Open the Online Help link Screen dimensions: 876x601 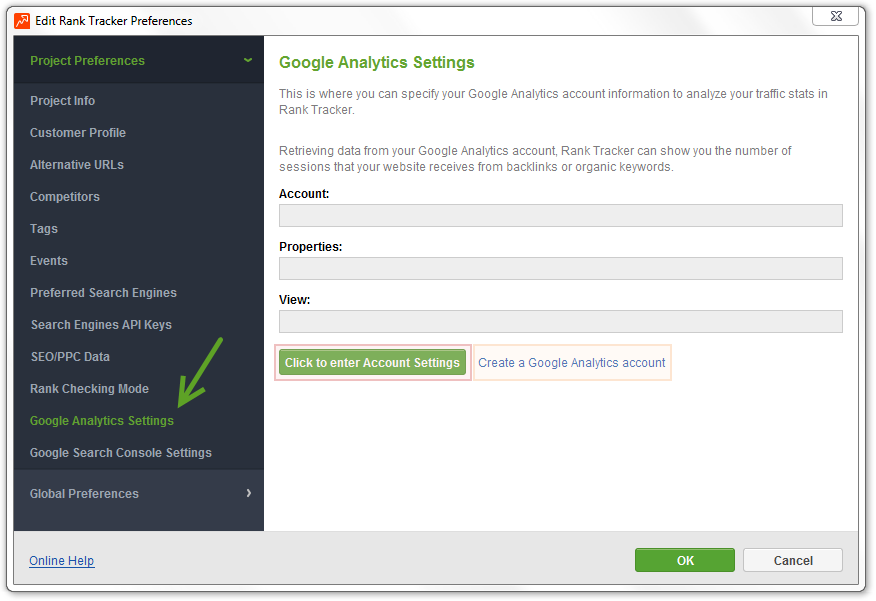61,560
